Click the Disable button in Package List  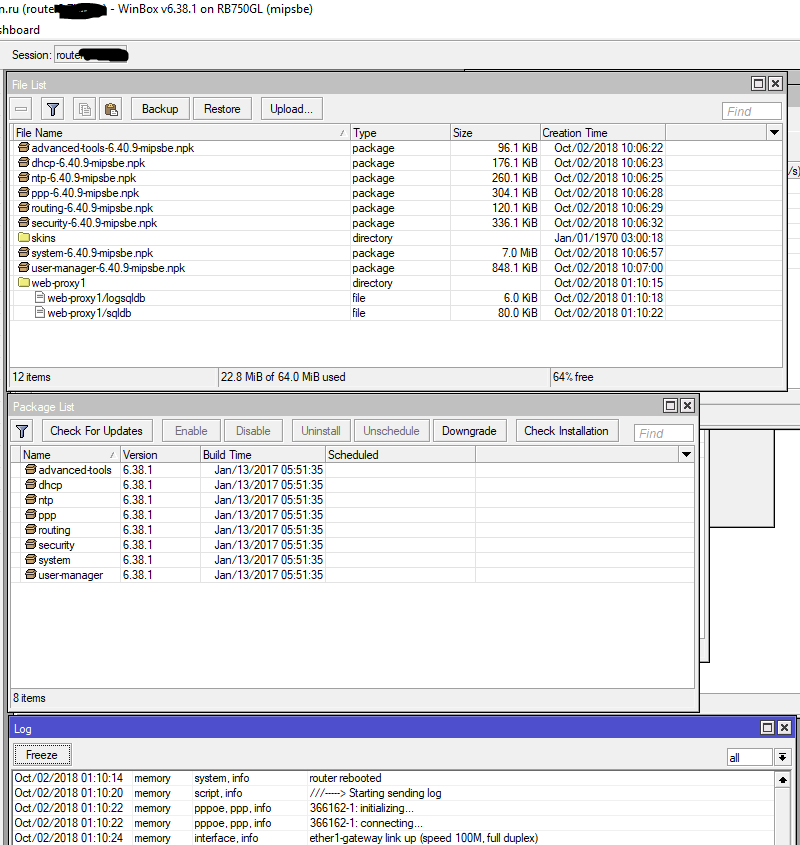tap(253, 431)
